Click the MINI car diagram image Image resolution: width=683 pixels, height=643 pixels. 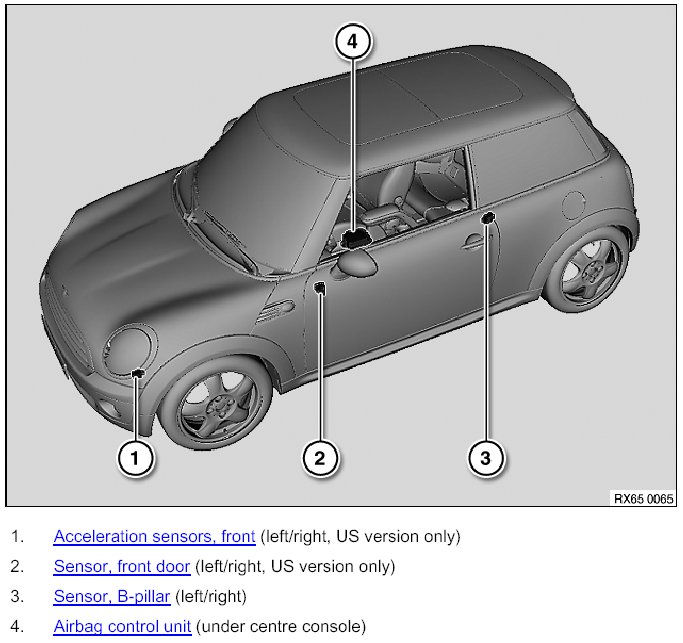[x=341, y=256]
